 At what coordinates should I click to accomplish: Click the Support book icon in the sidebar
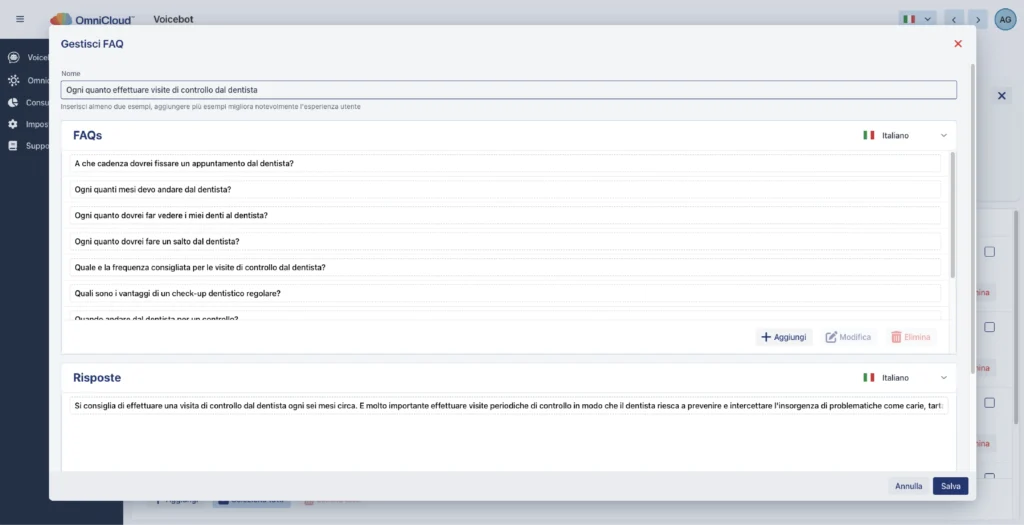(x=13, y=146)
